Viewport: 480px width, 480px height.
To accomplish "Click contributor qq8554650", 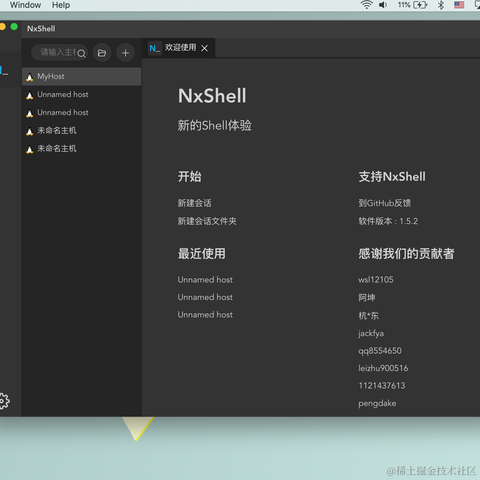I will click(x=380, y=351).
